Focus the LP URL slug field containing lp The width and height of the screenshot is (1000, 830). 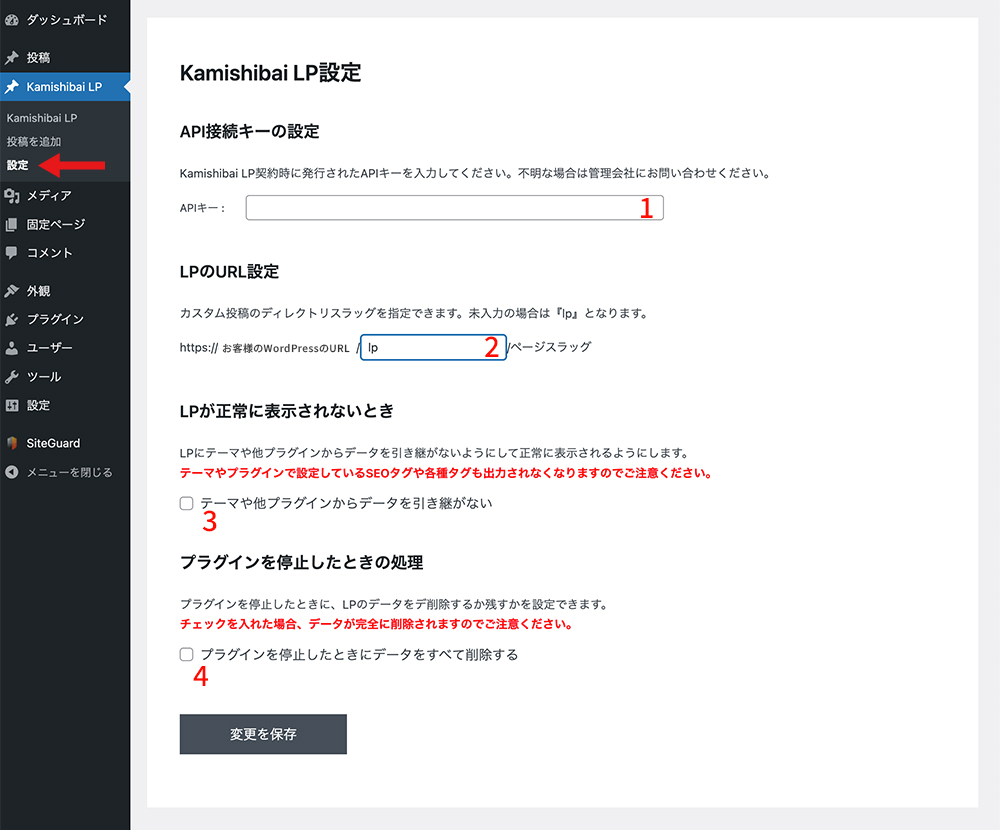(434, 348)
